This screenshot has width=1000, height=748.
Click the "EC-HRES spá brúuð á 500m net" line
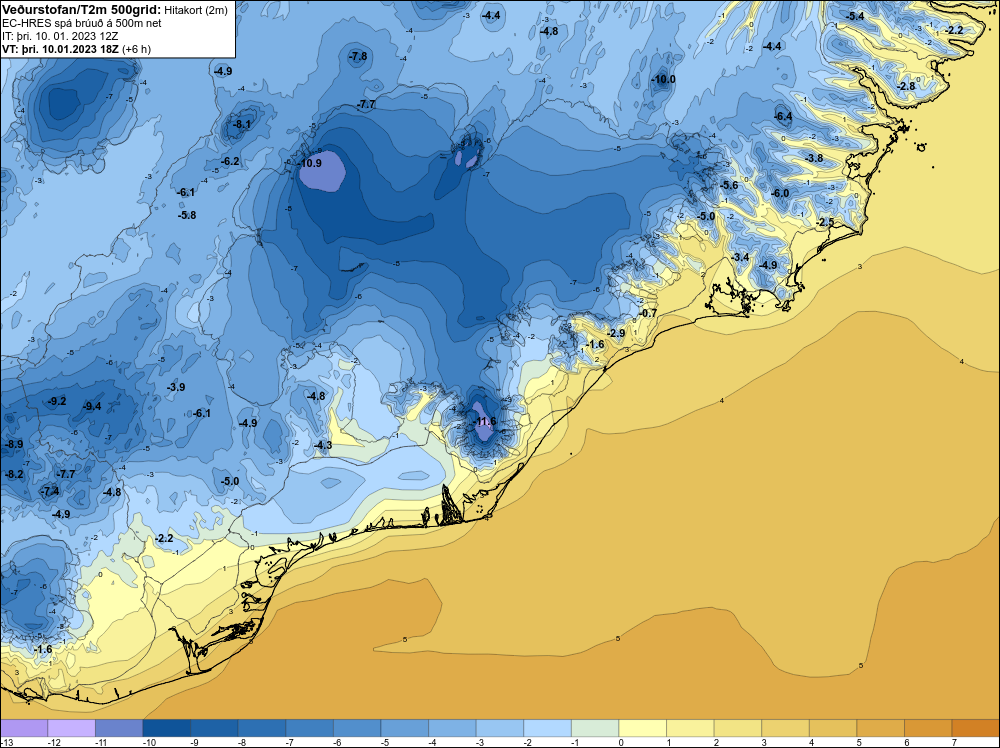(x=81, y=23)
